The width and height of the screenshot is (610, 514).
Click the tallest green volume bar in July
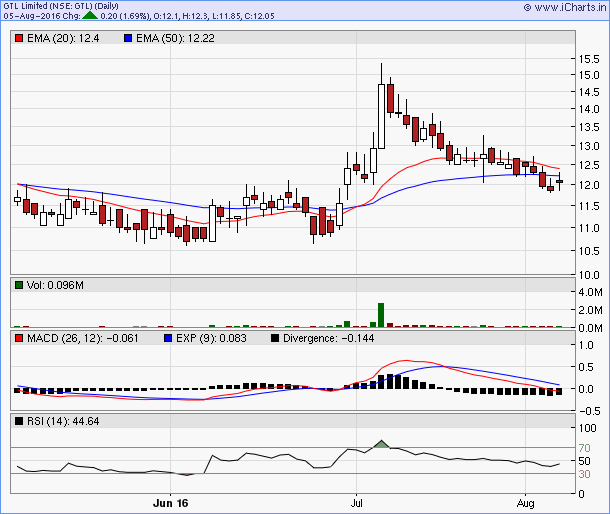pos(381,315)
